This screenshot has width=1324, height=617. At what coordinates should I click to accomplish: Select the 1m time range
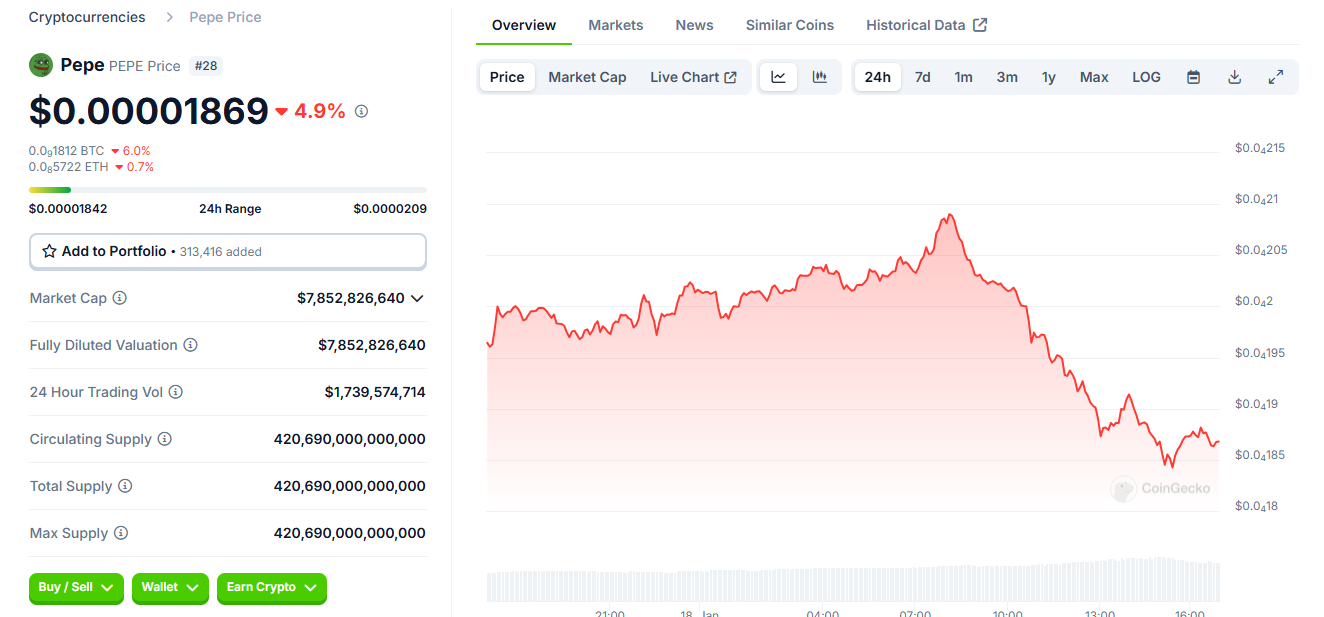[x=963, y=77]
